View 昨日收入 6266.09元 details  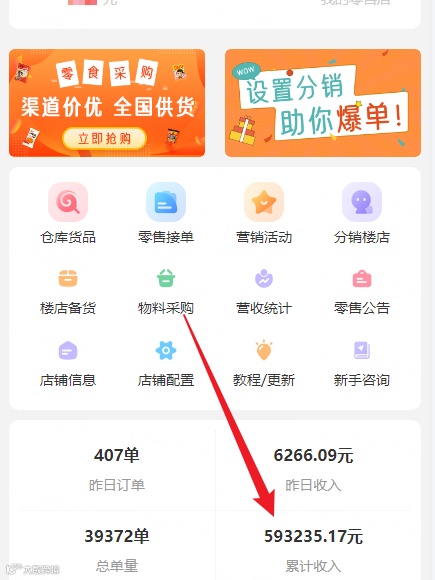click(x=313, y=469)
